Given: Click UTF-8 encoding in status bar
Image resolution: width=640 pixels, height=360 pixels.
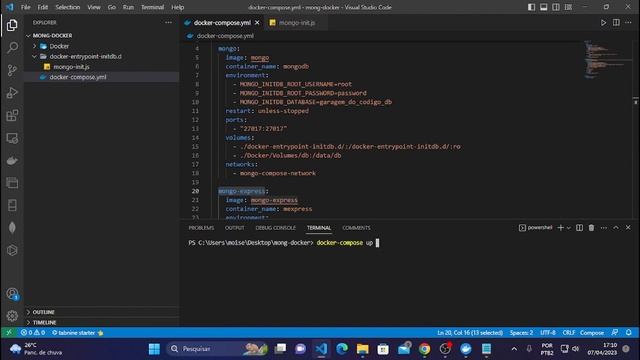Looking at the screenshot, I should tap(548, 333).
